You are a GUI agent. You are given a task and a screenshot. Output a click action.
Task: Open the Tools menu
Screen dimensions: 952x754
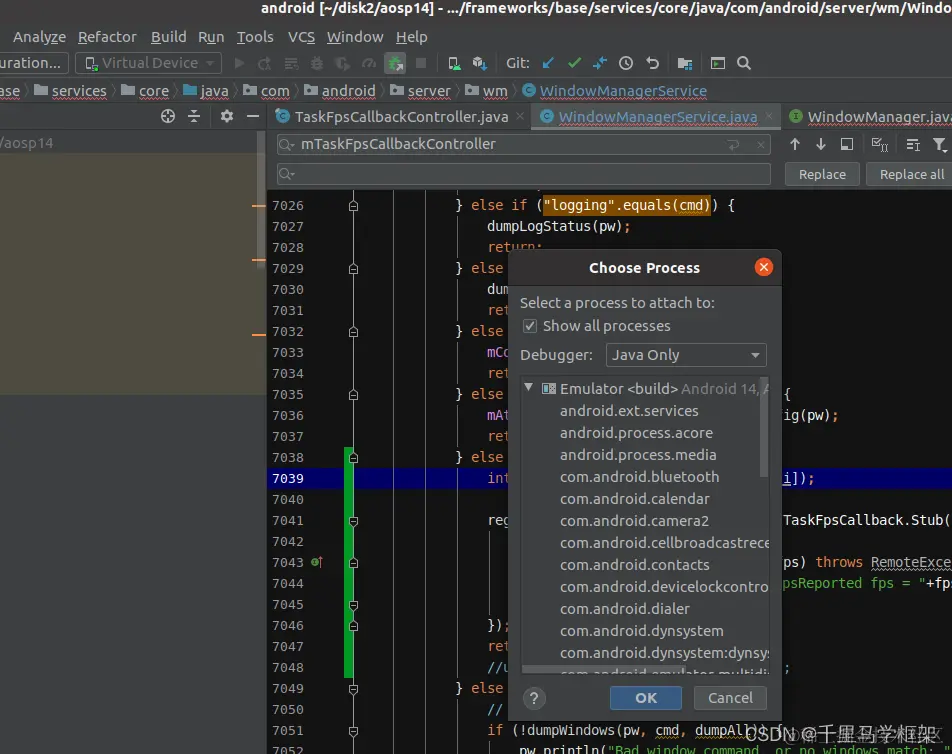coord(255,37)
